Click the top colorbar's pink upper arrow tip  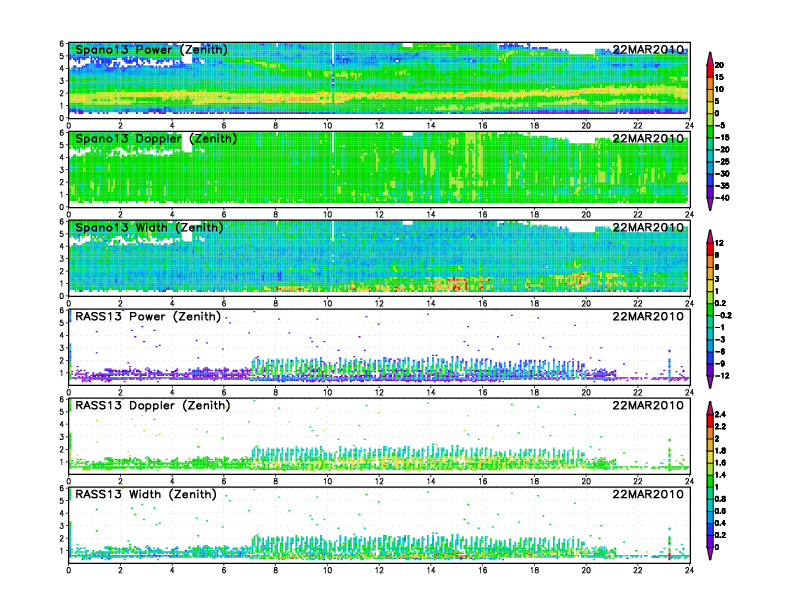click(x=710, y=57)
